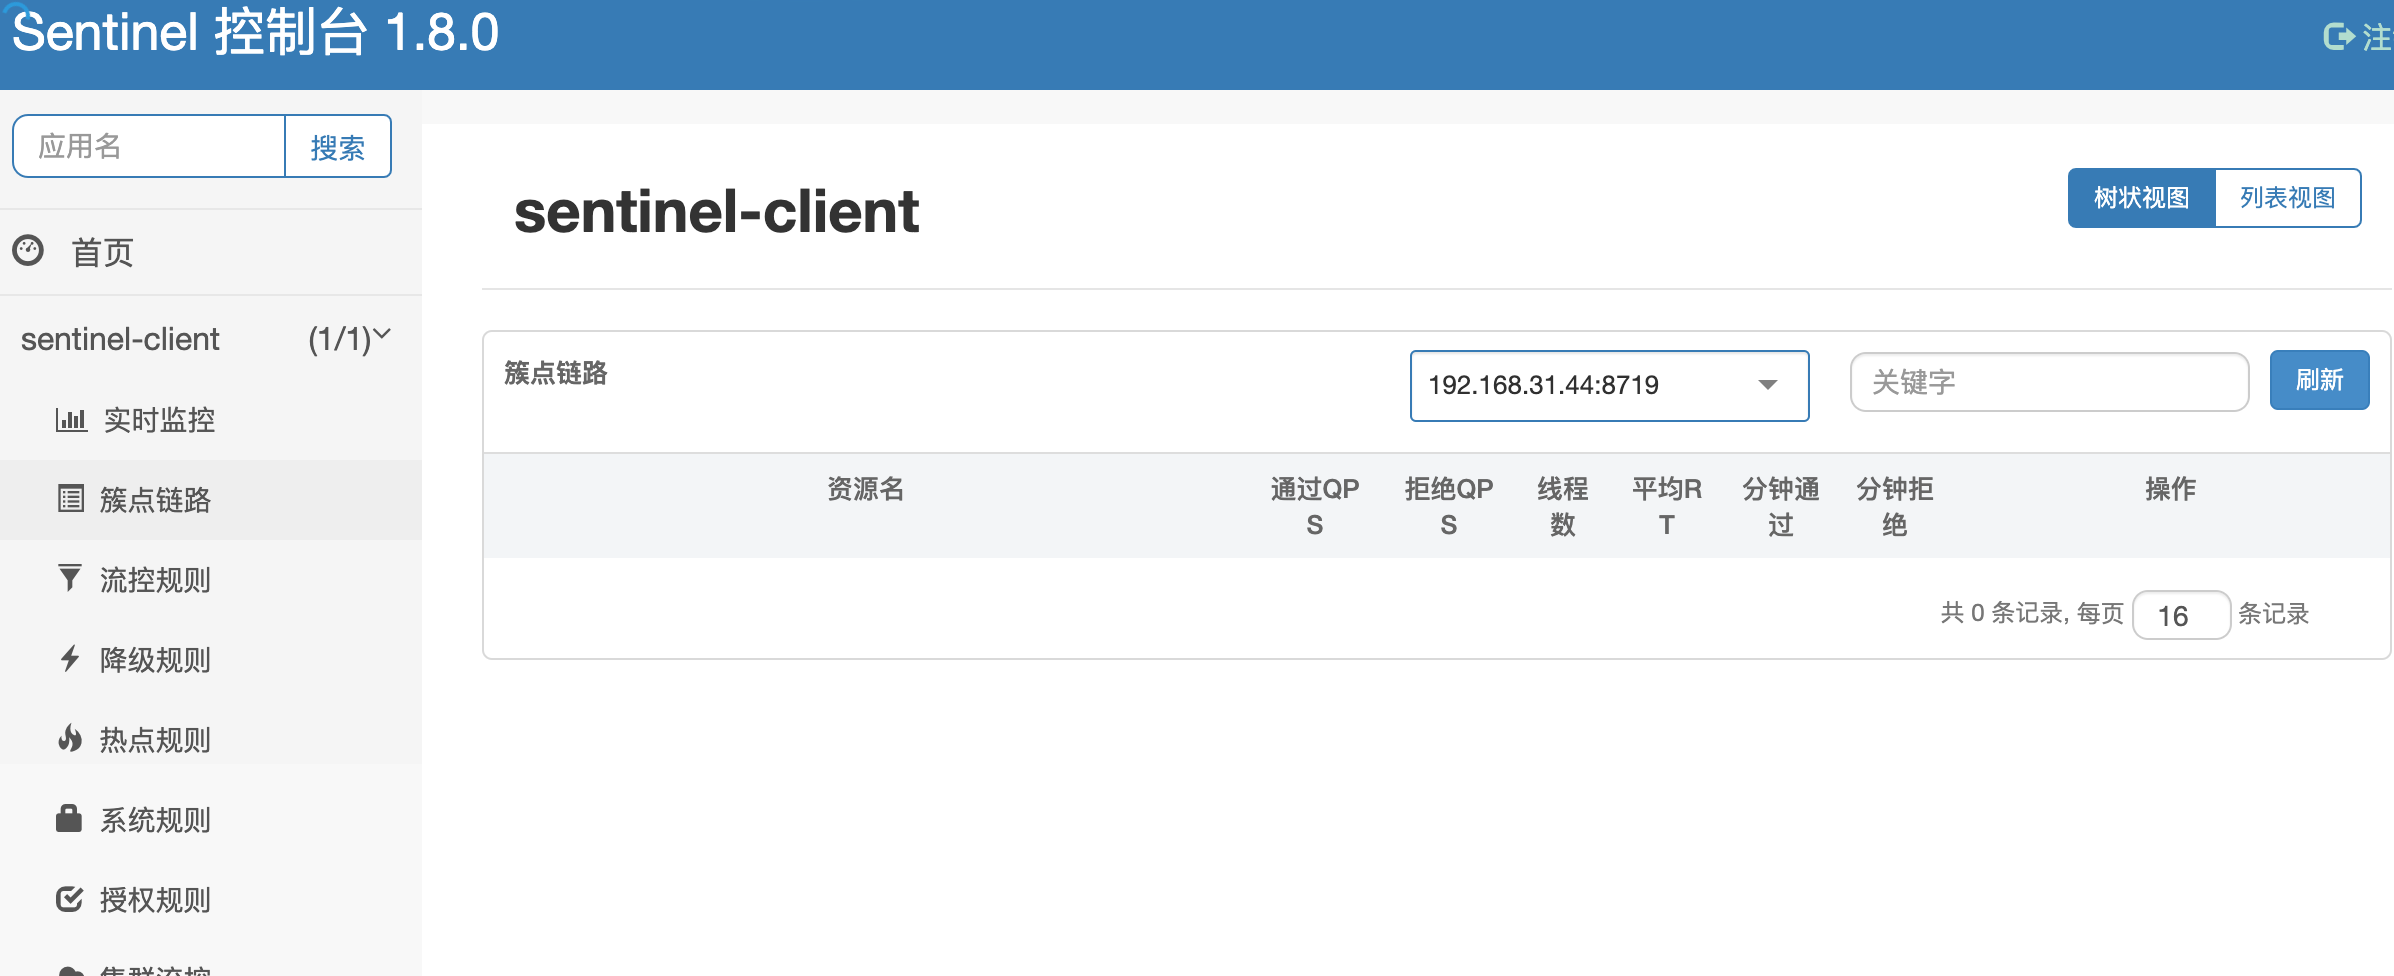The image size is (2394, 976).
Task: Click the bar chart icon for 实时监控
Action: pyautogui.click(x=71, y=419)
